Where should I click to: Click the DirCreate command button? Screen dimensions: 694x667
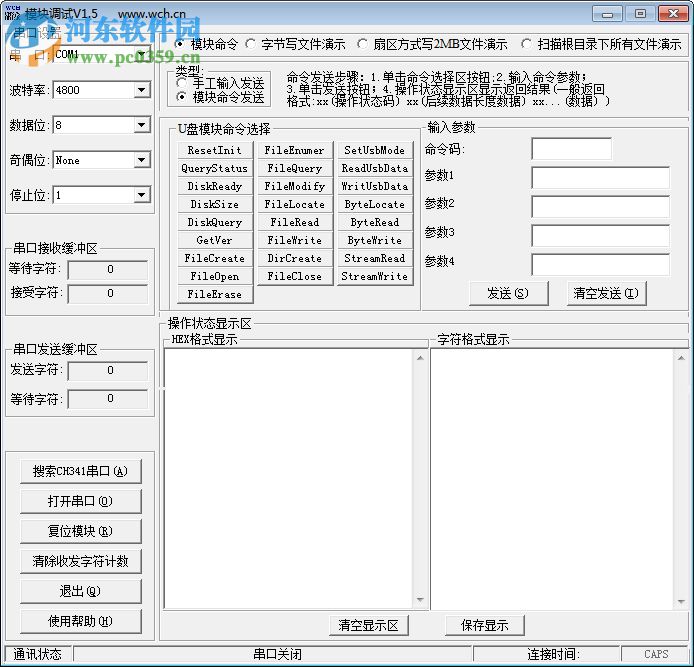pyautogui.click(x=295, y=258)
